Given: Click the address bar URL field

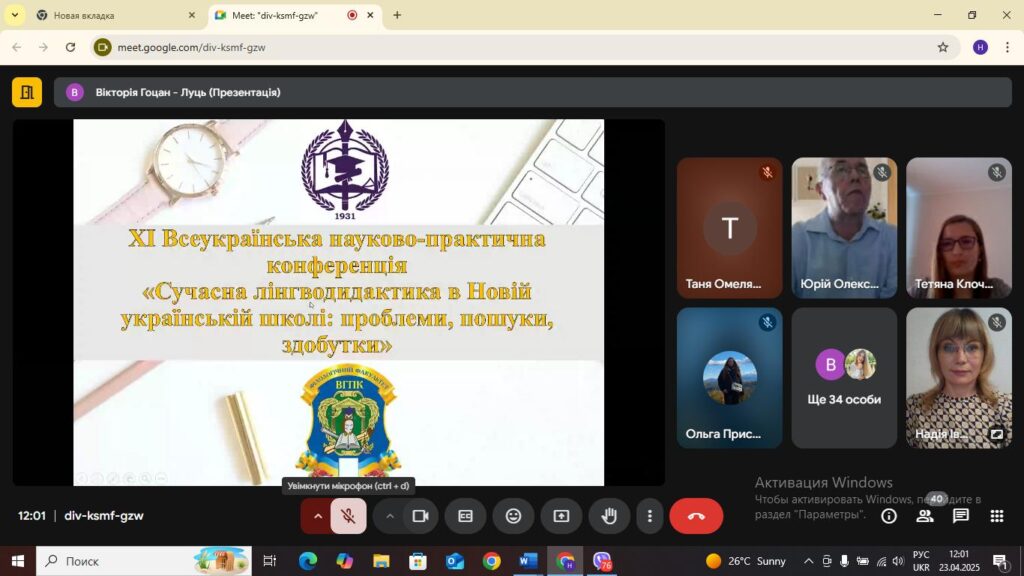Looking at the screenshot, I should [x=526, y=47].
